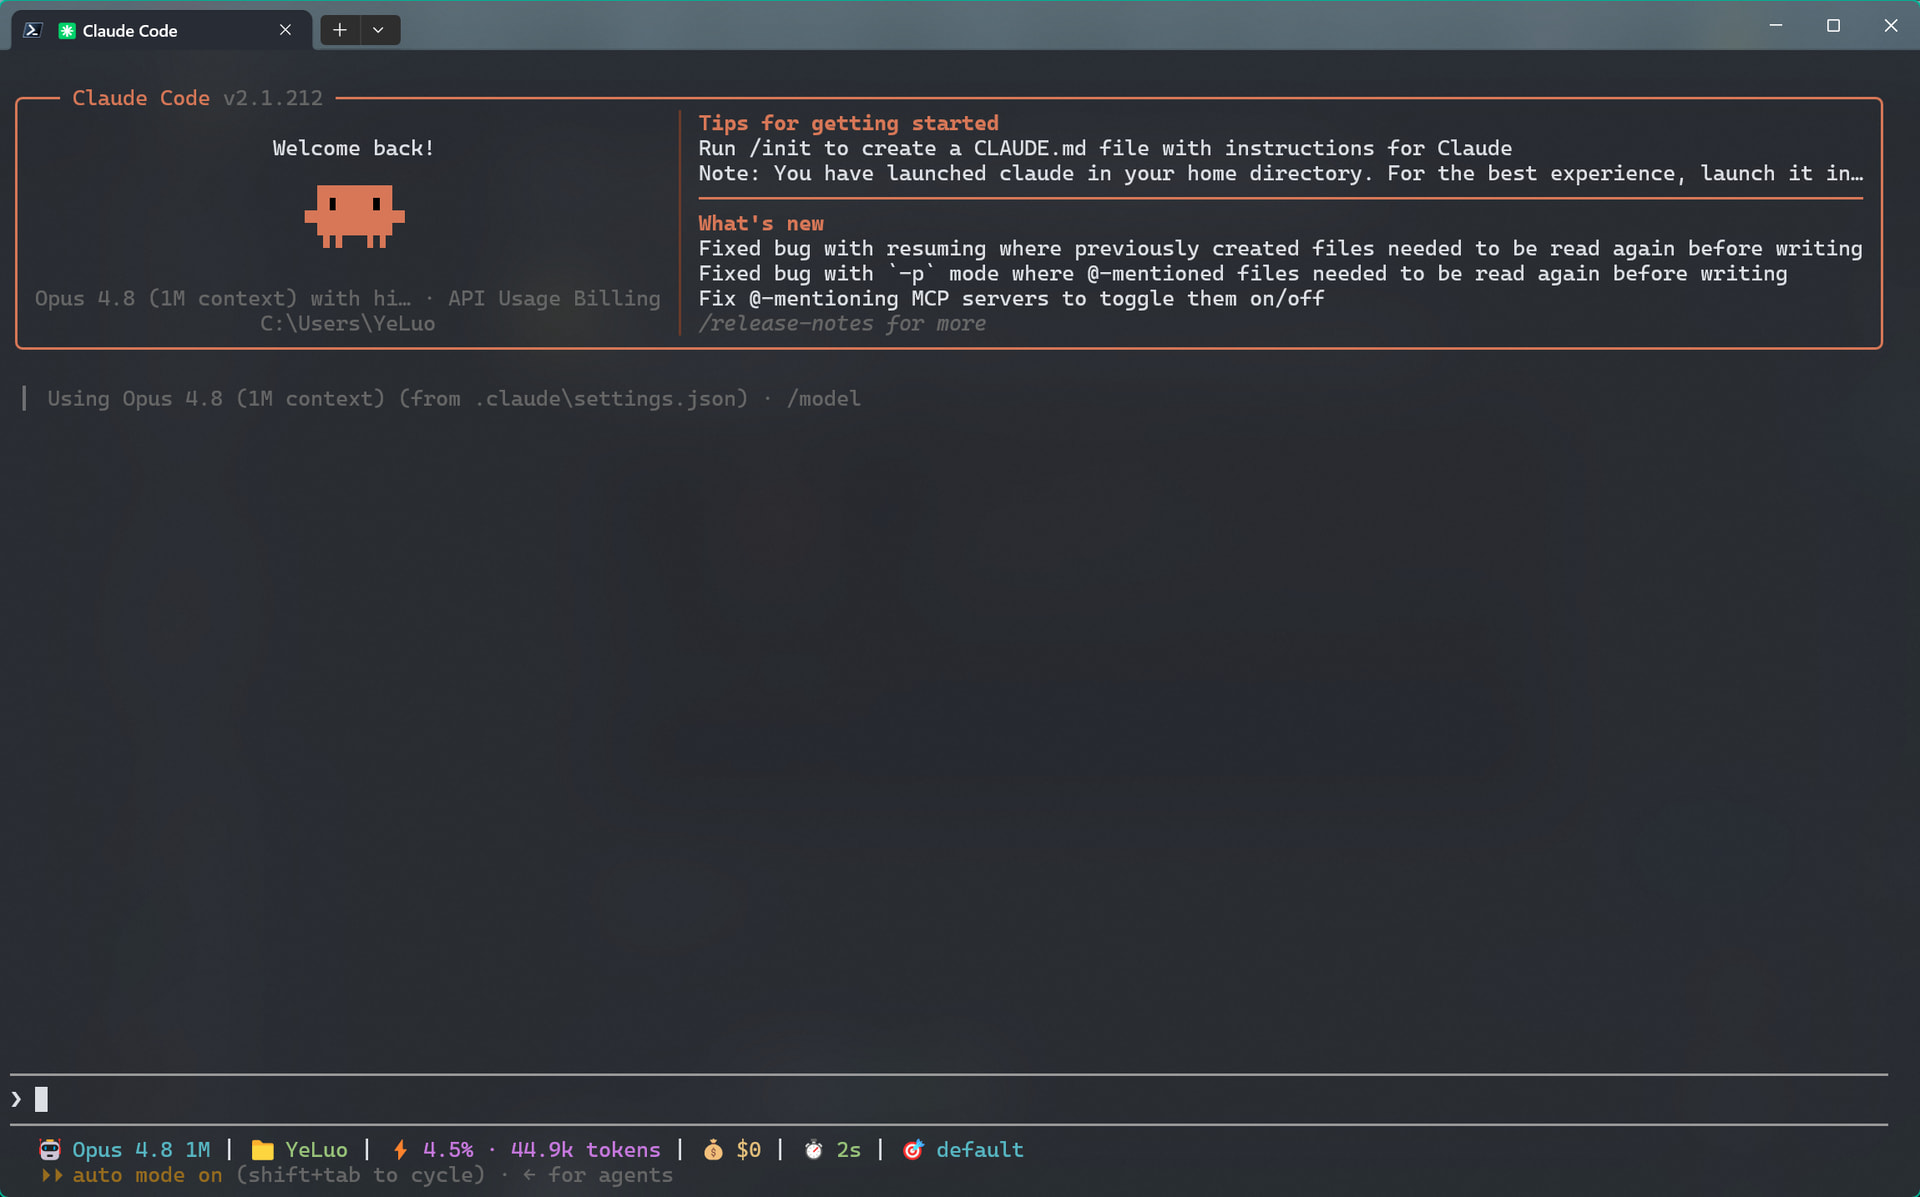Click the orange Claude mascot pixel art

[354, 216]
